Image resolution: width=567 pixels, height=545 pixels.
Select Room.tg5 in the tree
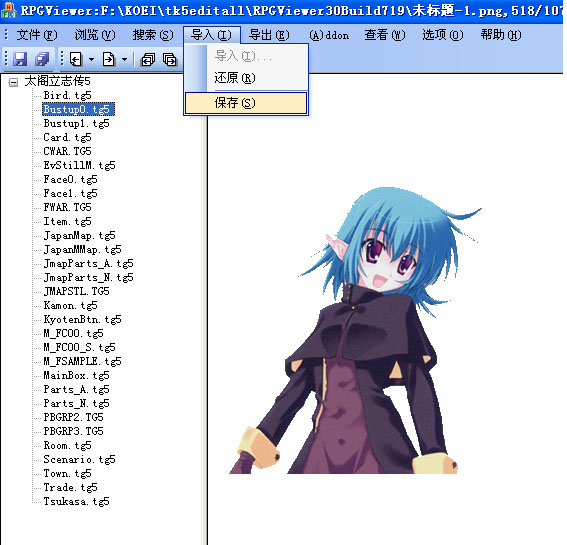pyautogui.click(x=67, y=446)
